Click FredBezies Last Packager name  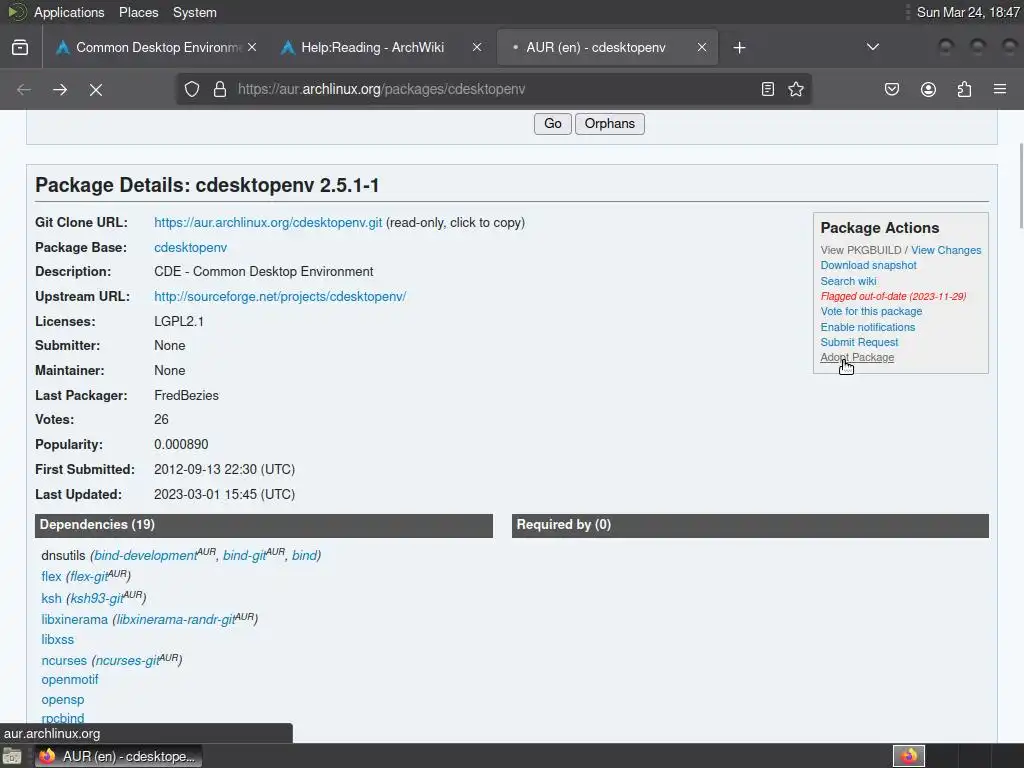coord(186,396)
